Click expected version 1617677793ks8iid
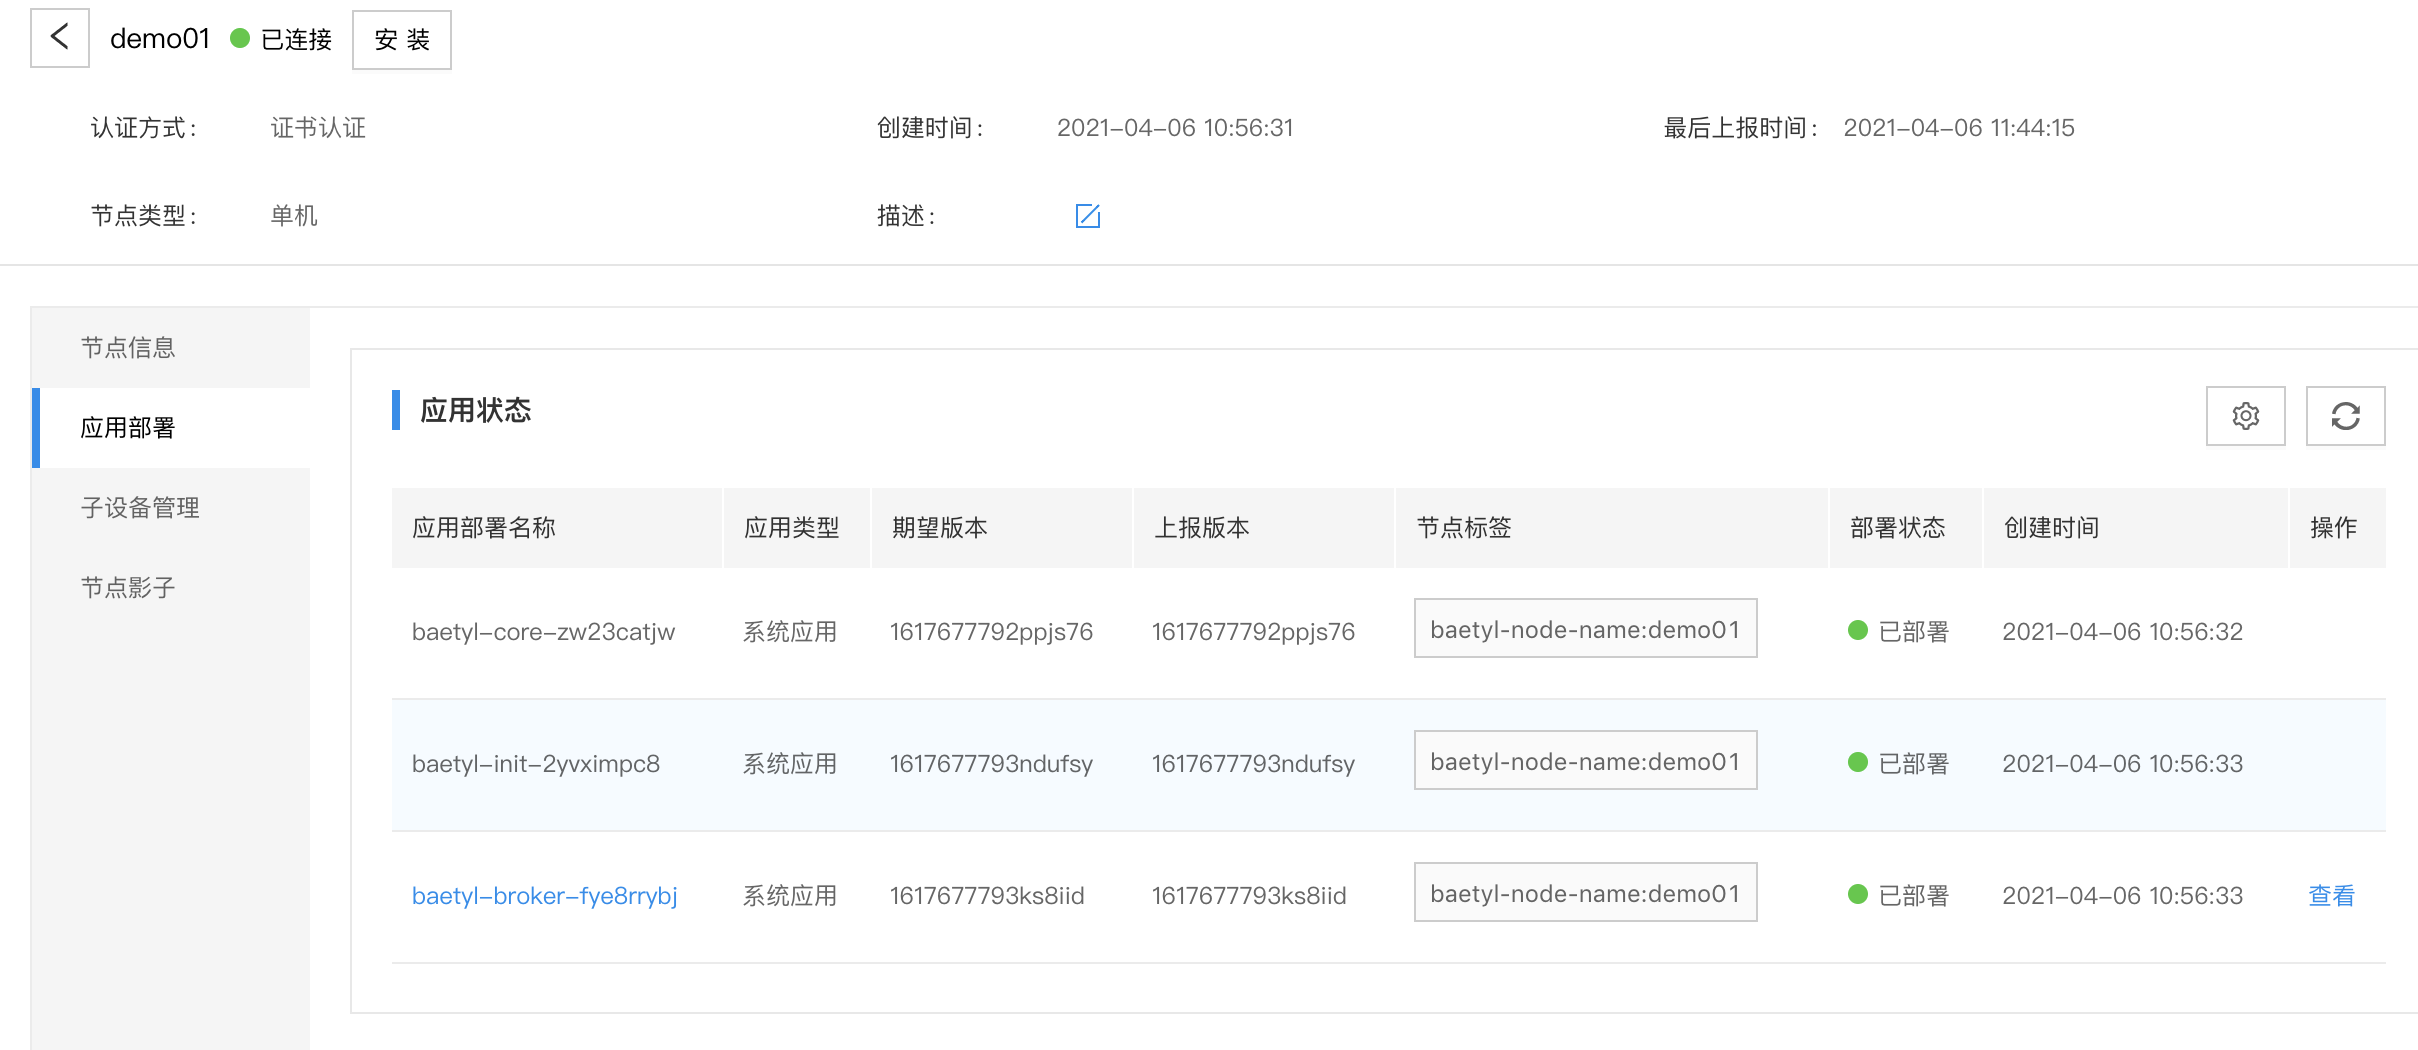2418x1050 pixels. tap(988, 896)
